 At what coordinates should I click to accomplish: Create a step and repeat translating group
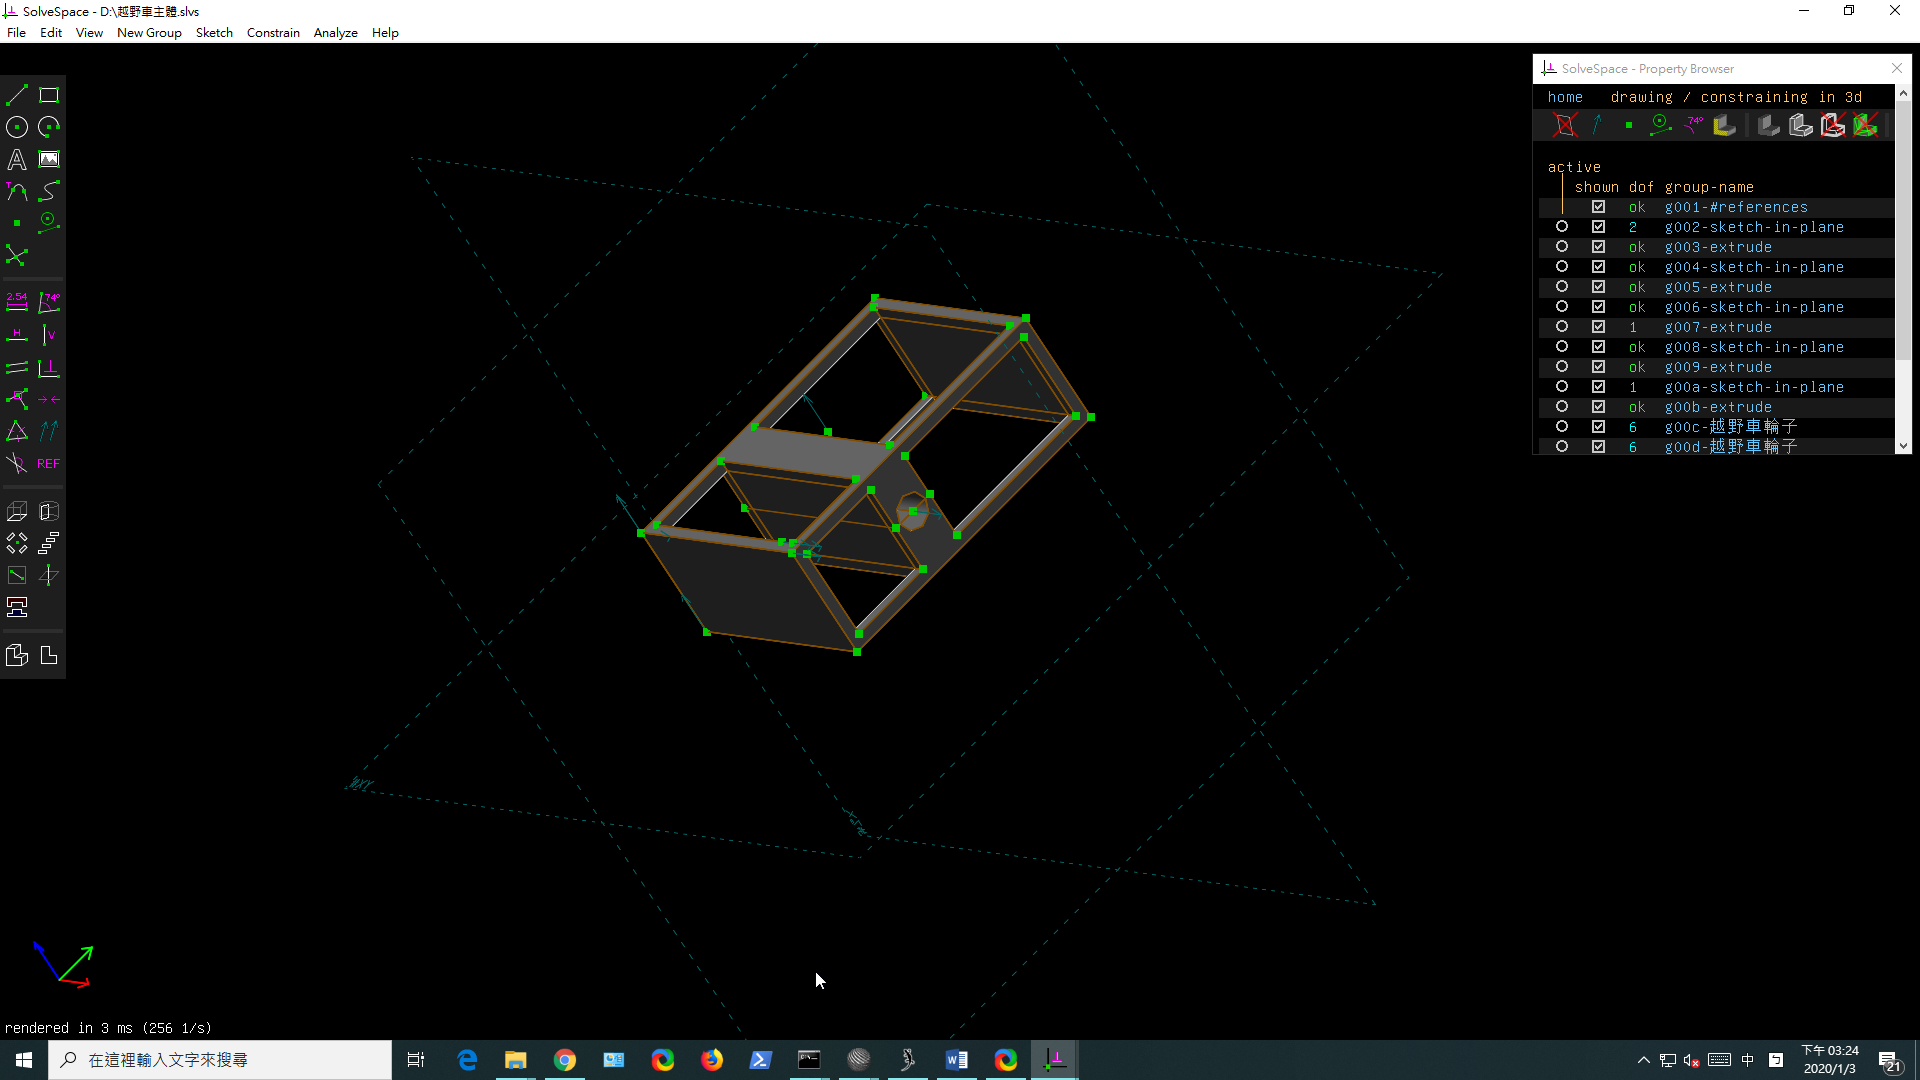49,543
